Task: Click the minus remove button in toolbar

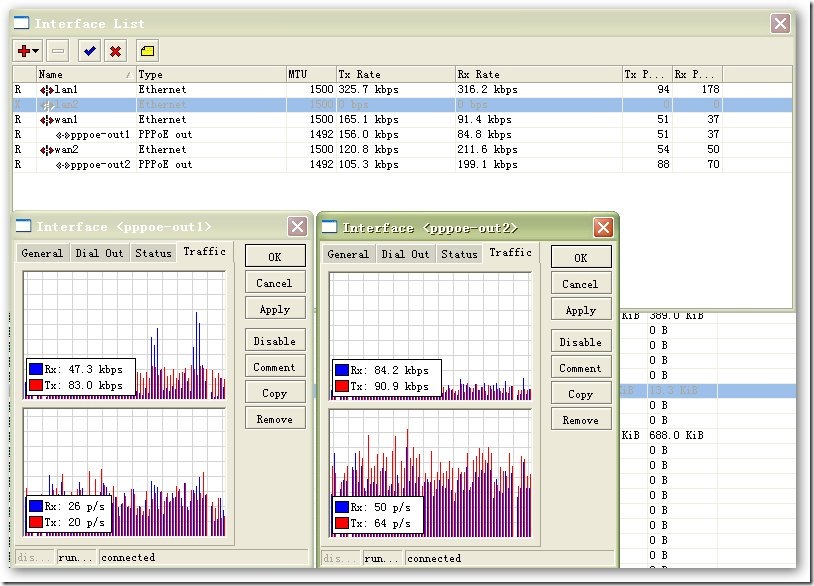Action: (x=58, y=51)
